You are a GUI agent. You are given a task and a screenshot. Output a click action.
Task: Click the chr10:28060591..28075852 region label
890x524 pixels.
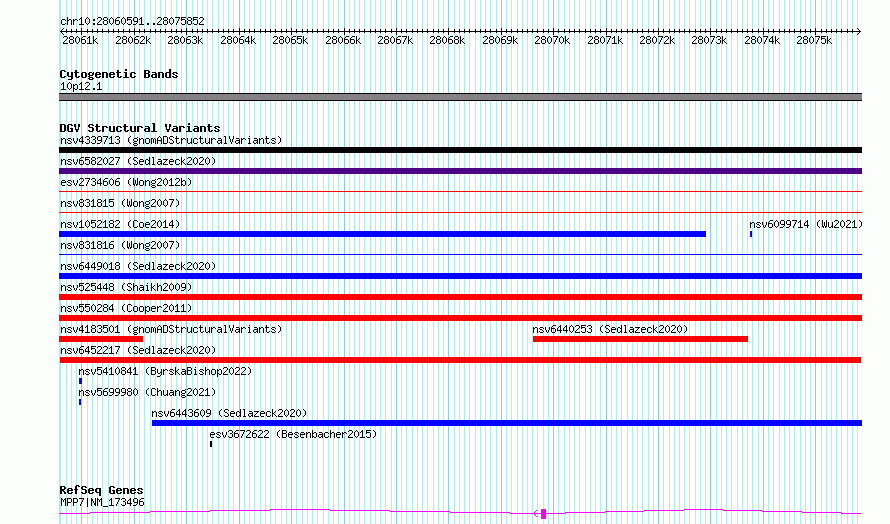click(132, 21)
